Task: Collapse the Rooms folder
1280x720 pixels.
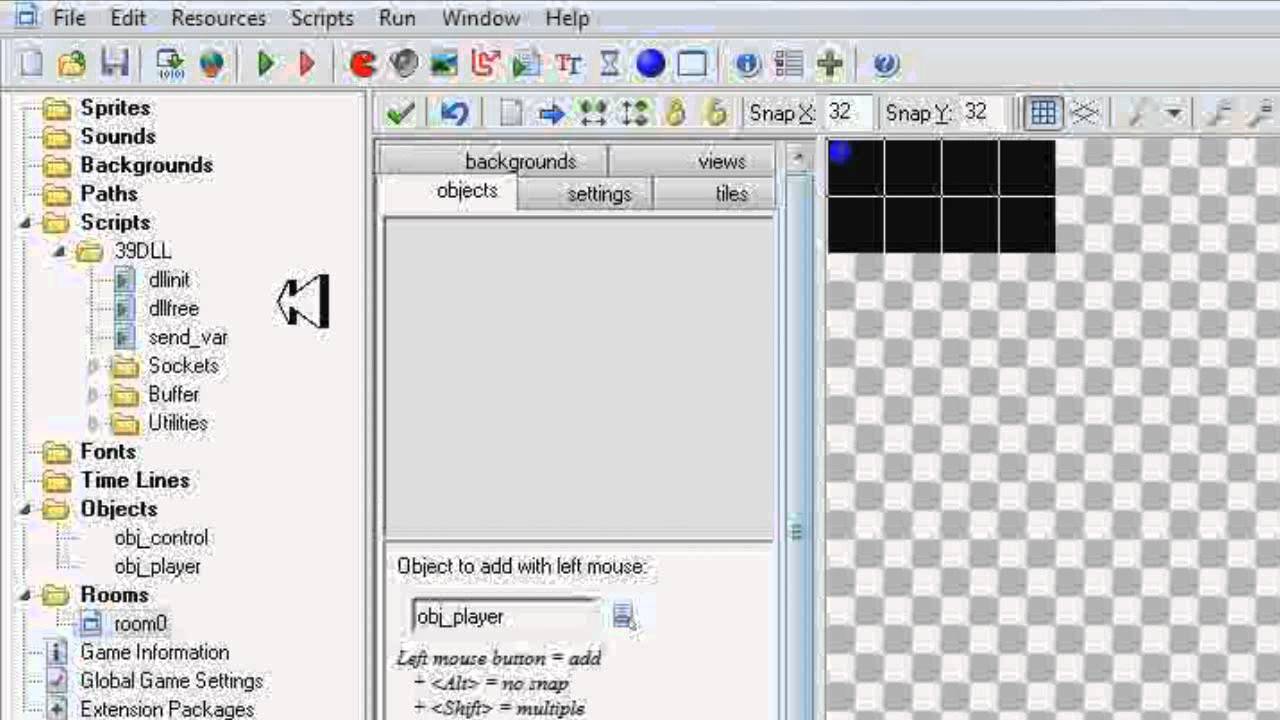Action: [x=25, y=595]
